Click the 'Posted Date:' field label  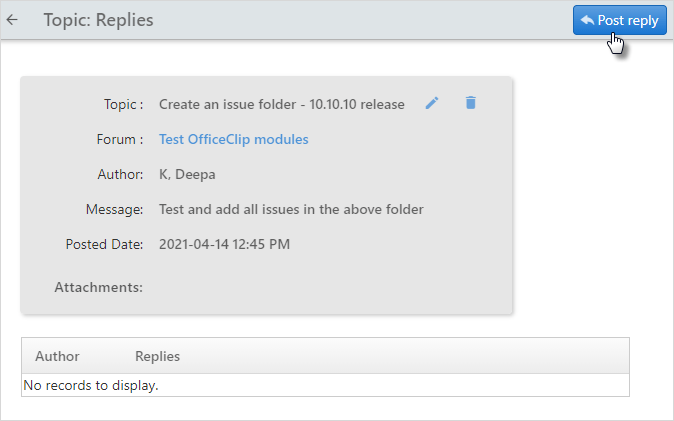pos(104,244)
